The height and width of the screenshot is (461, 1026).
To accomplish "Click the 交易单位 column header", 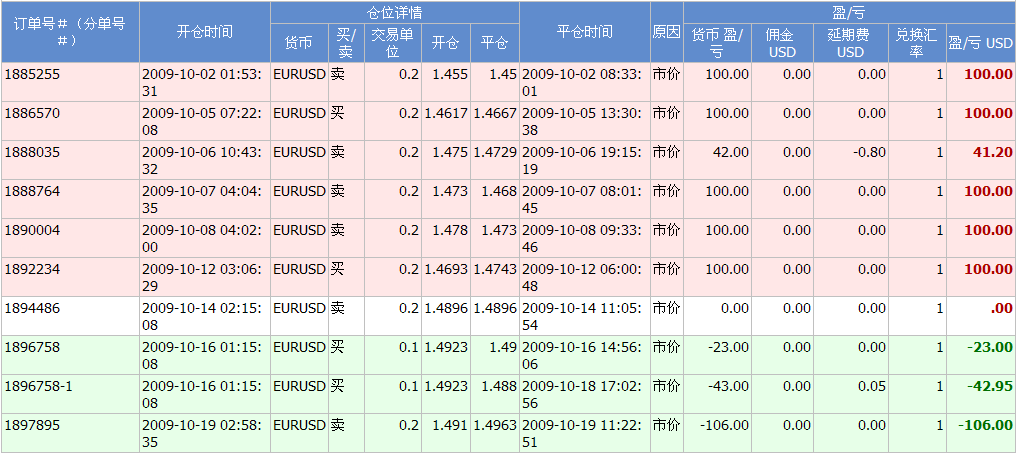I will tap(392, 44).
